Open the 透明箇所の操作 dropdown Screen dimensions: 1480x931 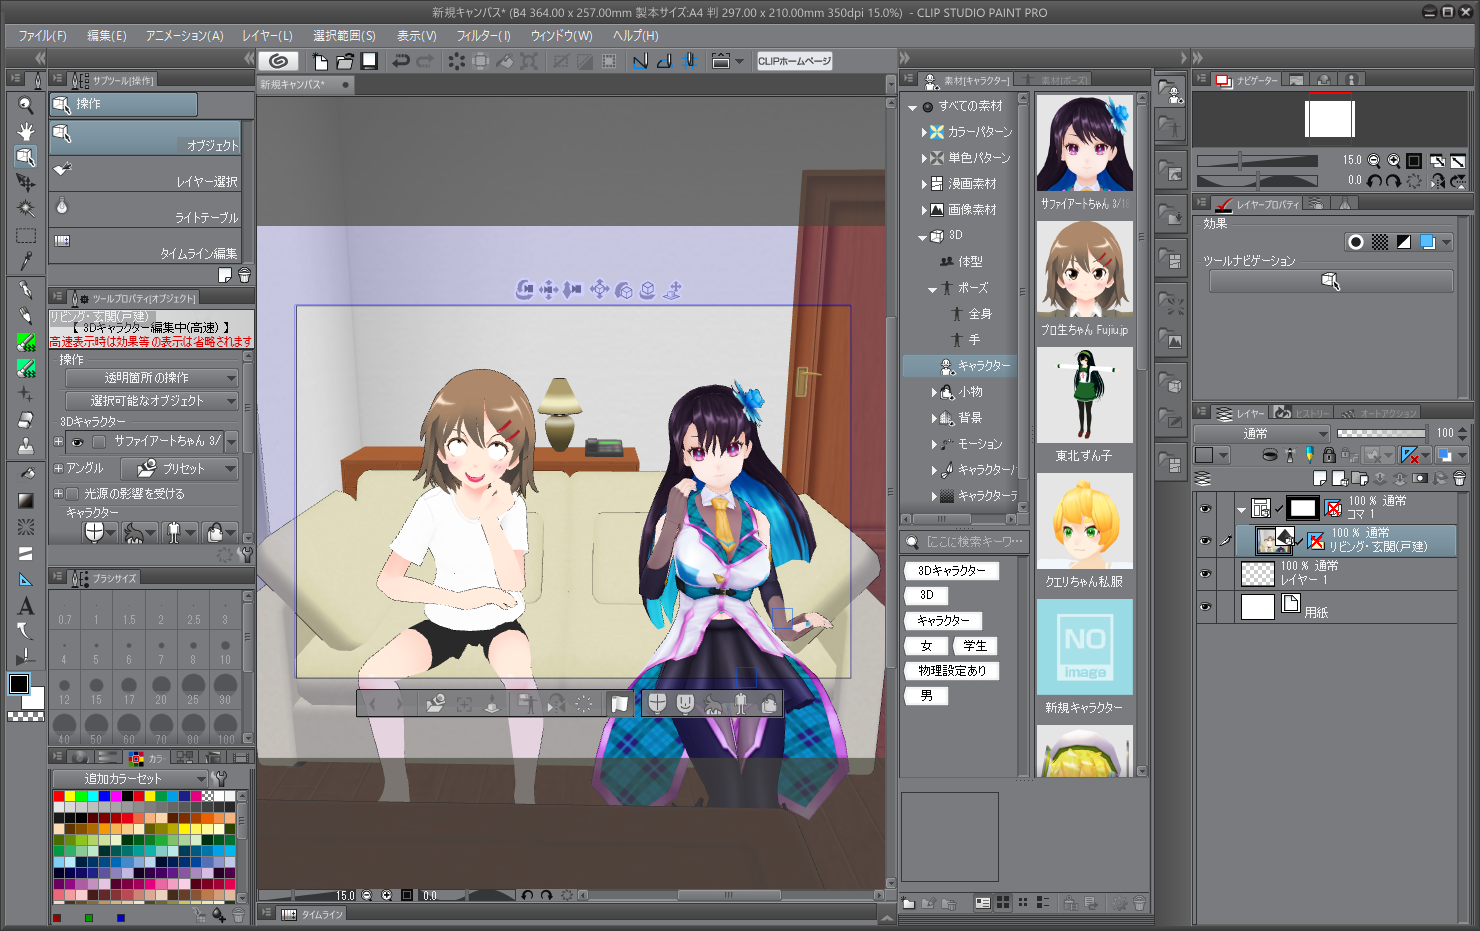coord(152,378)
